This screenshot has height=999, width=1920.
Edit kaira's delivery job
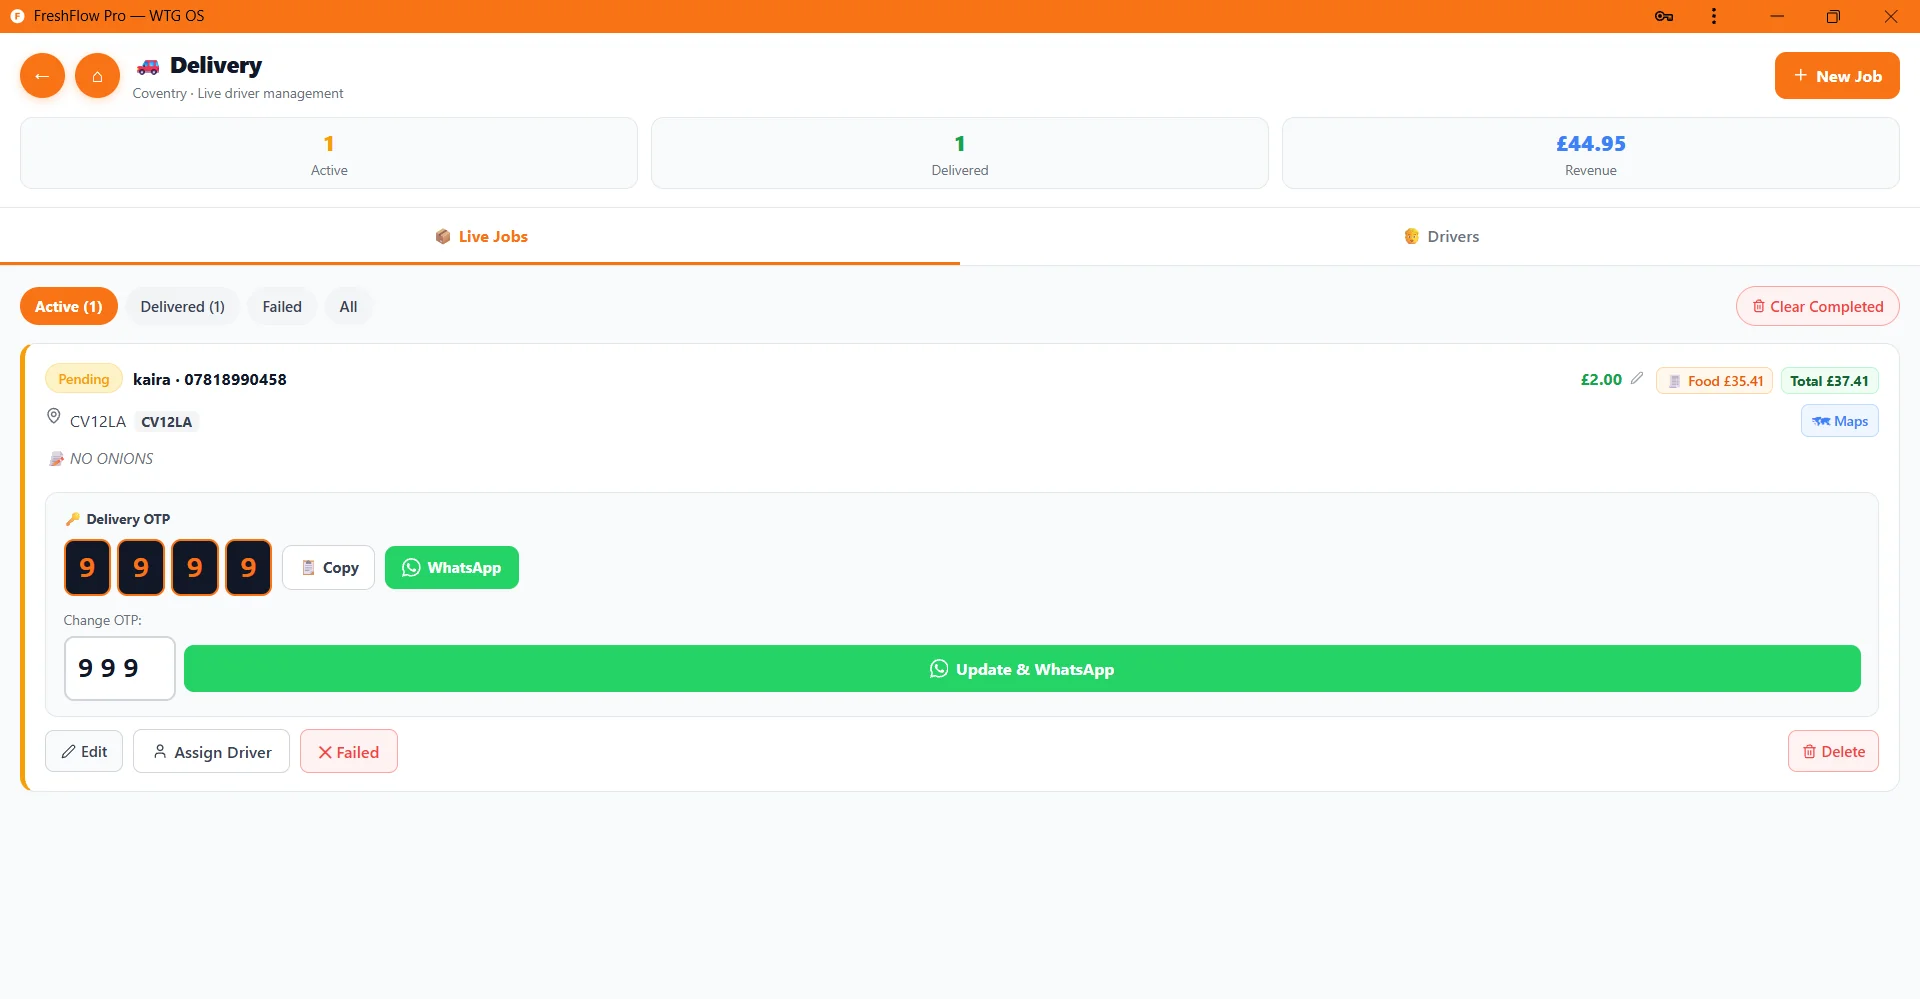pyautogui.click(x=84, y=751)
